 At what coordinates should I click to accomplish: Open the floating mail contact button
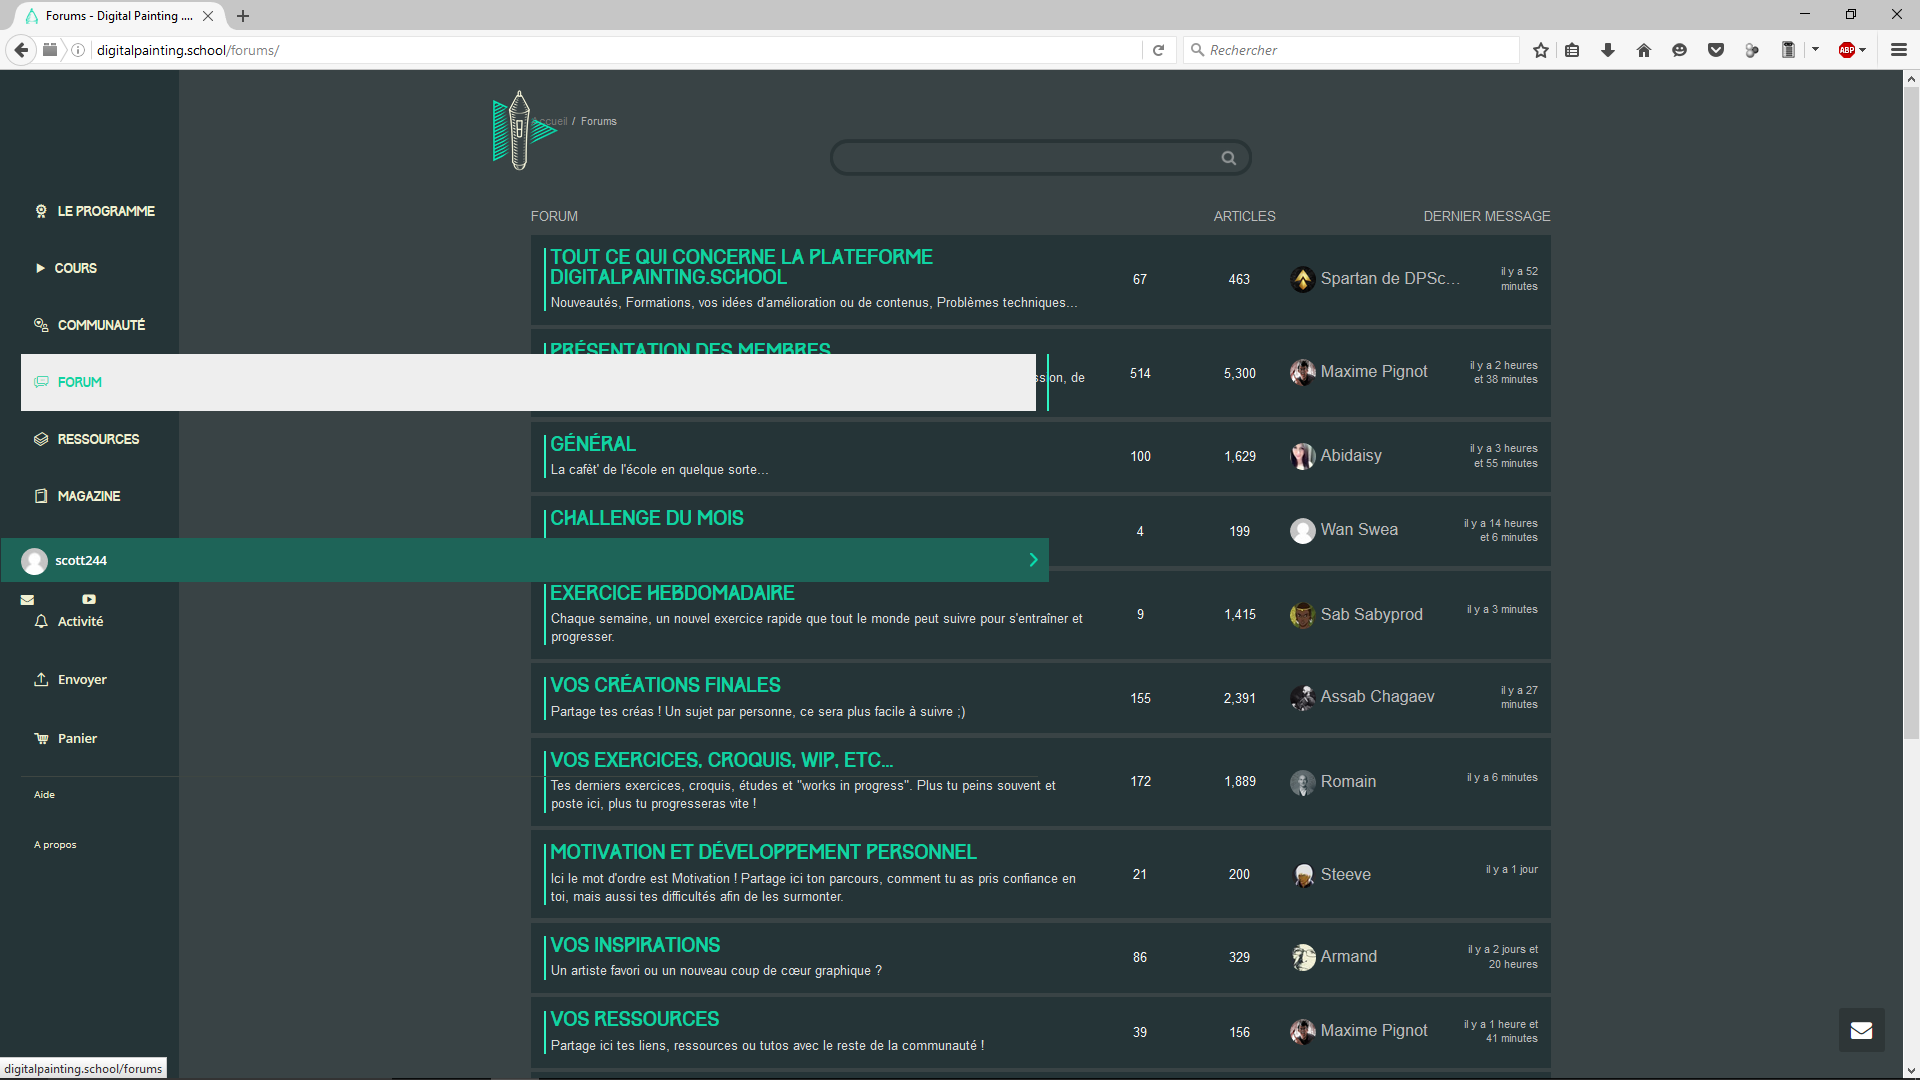[1861, 1030]
